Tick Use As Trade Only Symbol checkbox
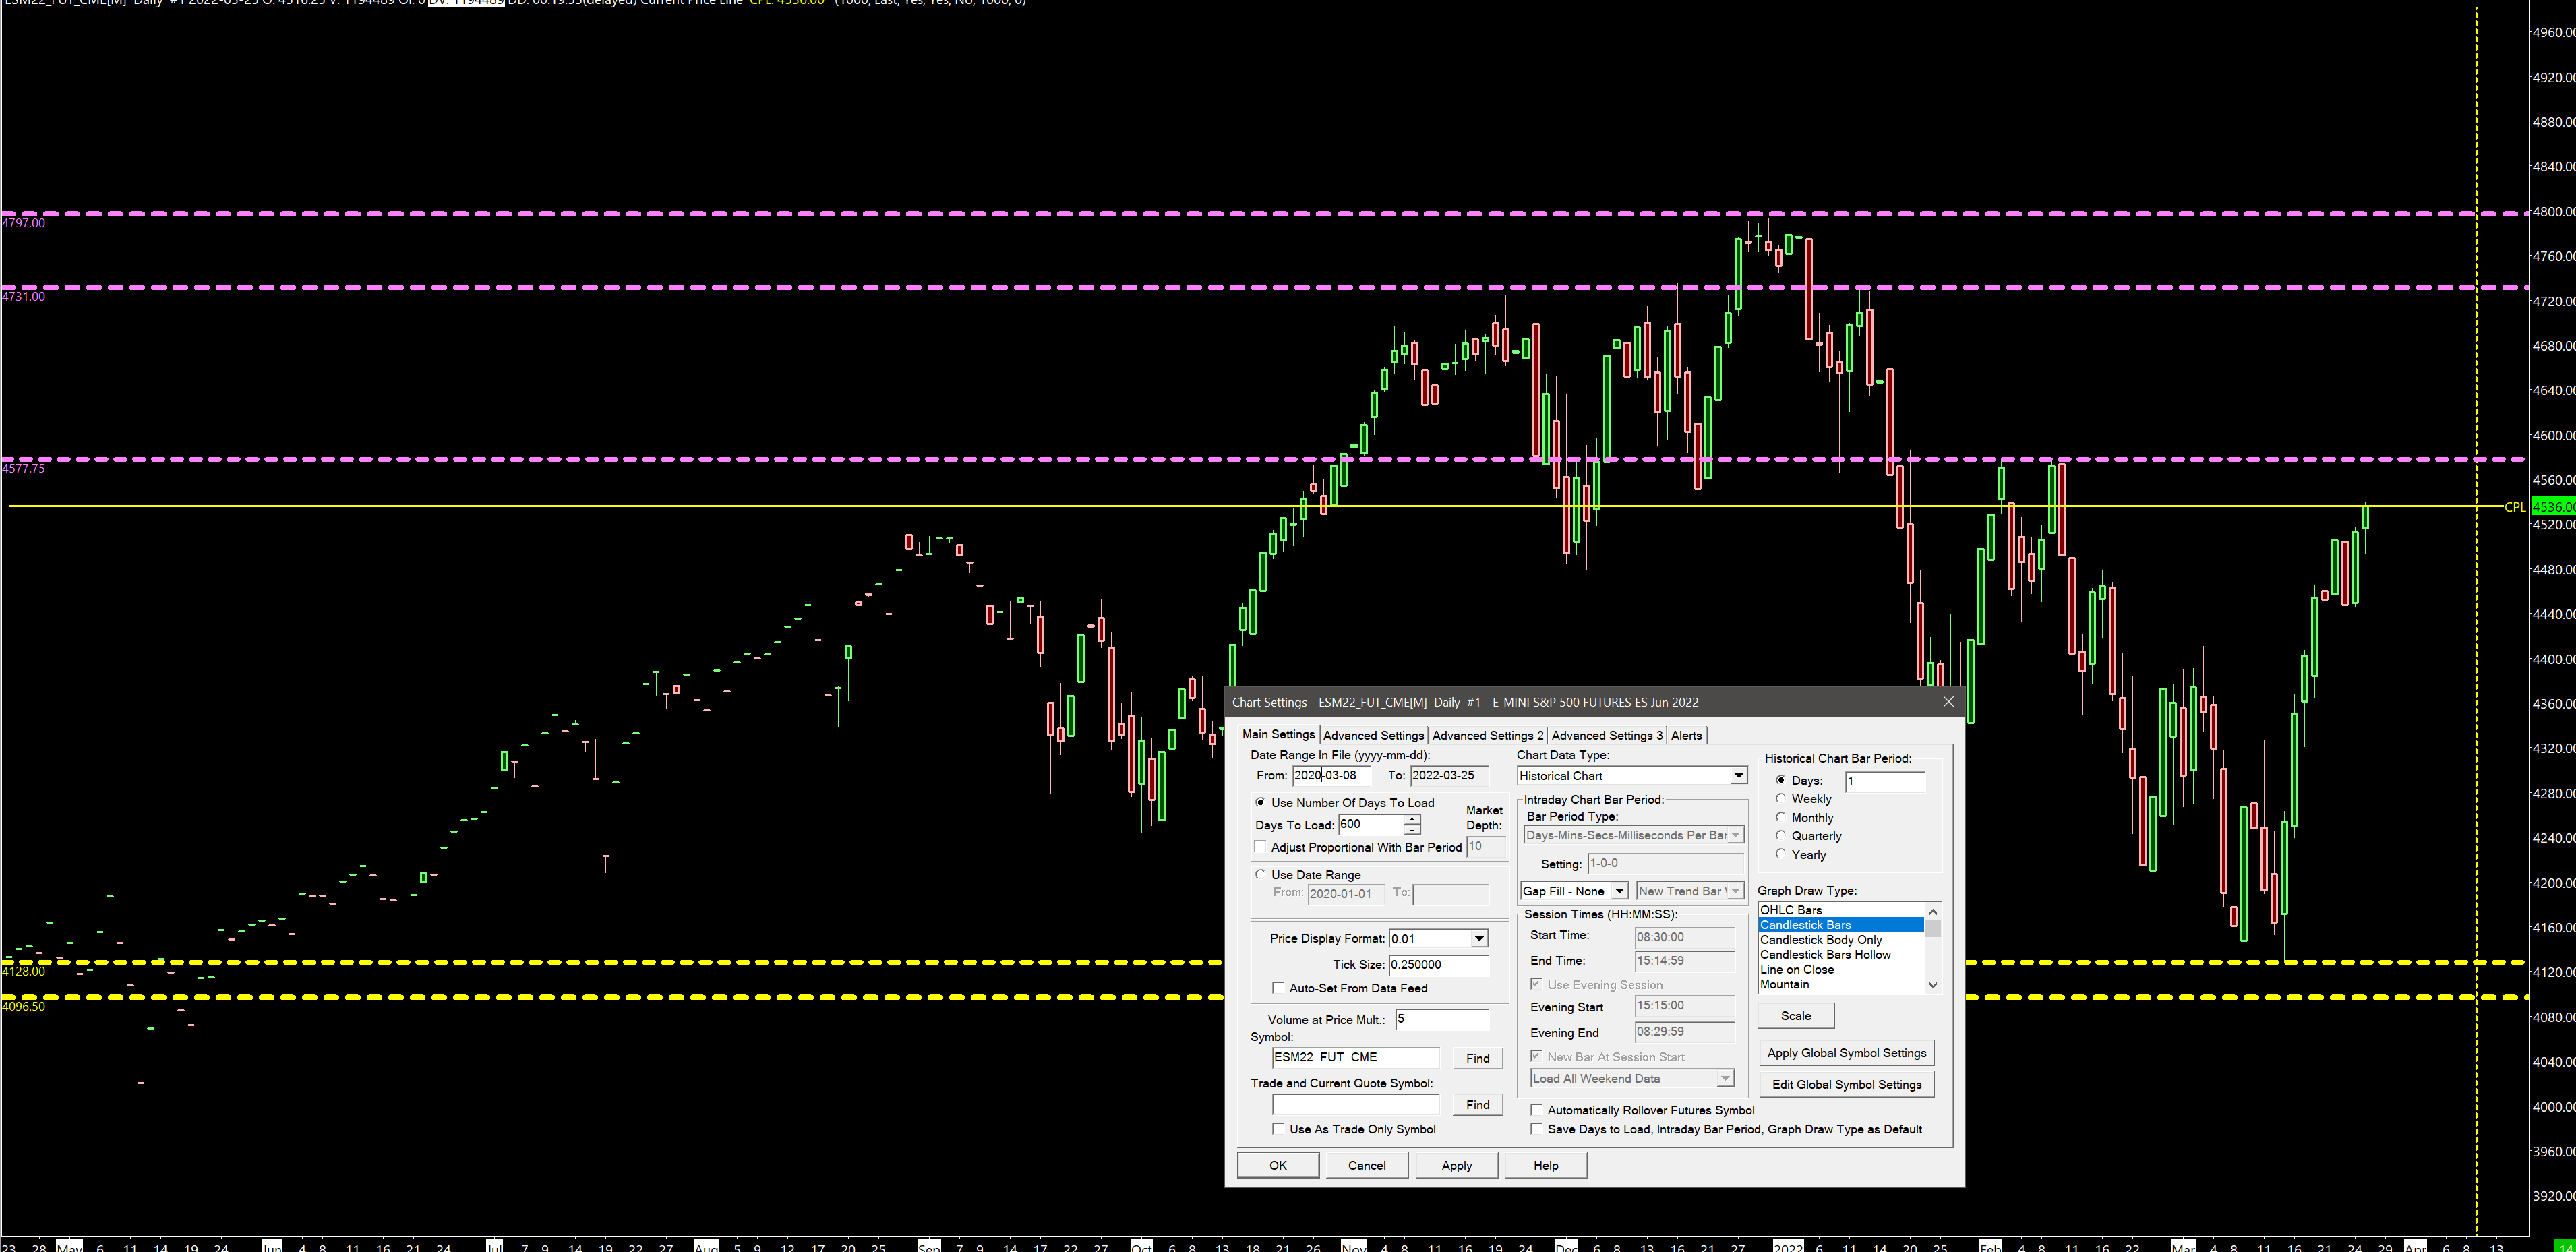Viewport: 2576px width, 1252px height. (x=1277, y=1128)
